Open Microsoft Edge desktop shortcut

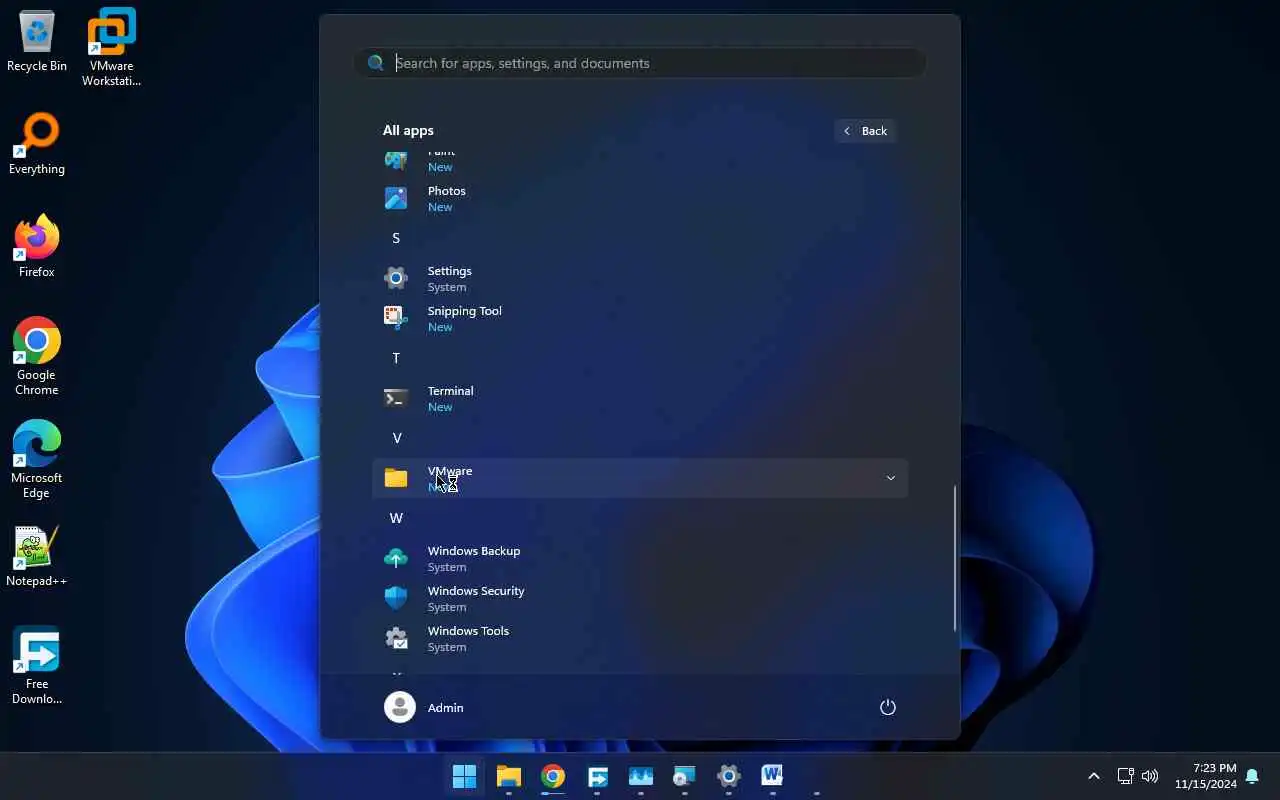[37, 460]
